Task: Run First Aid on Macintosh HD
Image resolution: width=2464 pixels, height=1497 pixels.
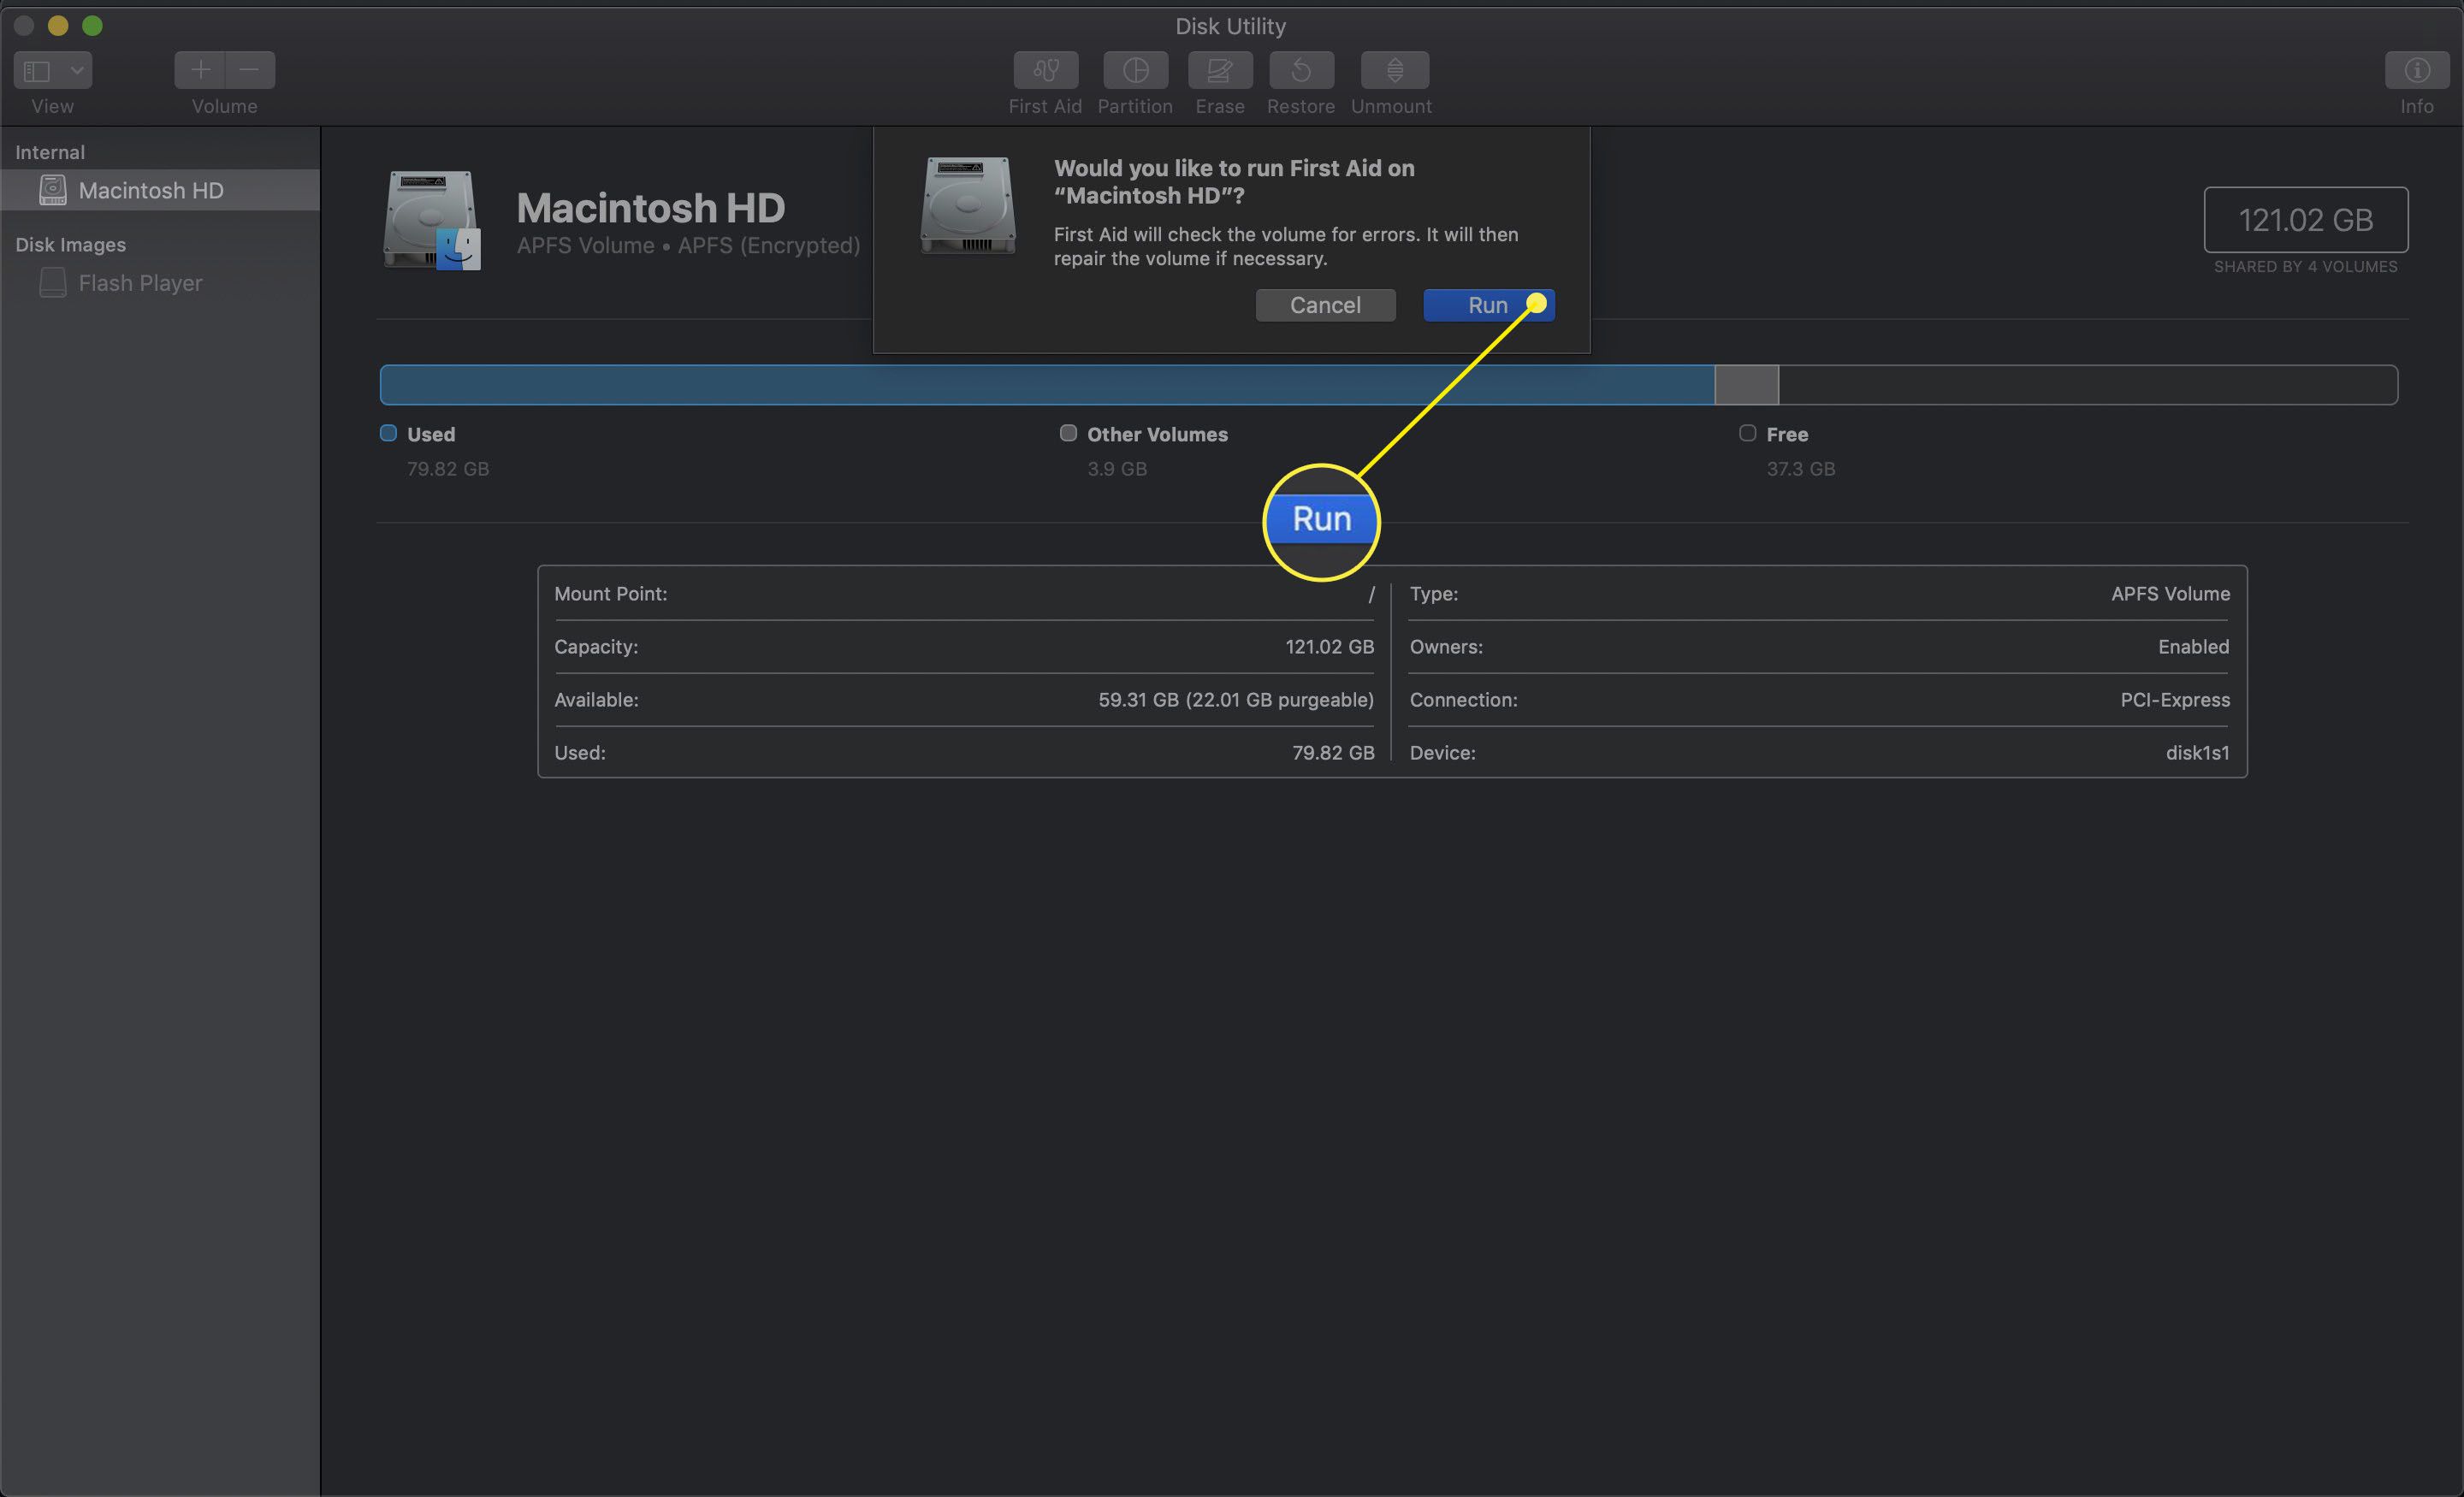Action: click(x=1488, y=305)
